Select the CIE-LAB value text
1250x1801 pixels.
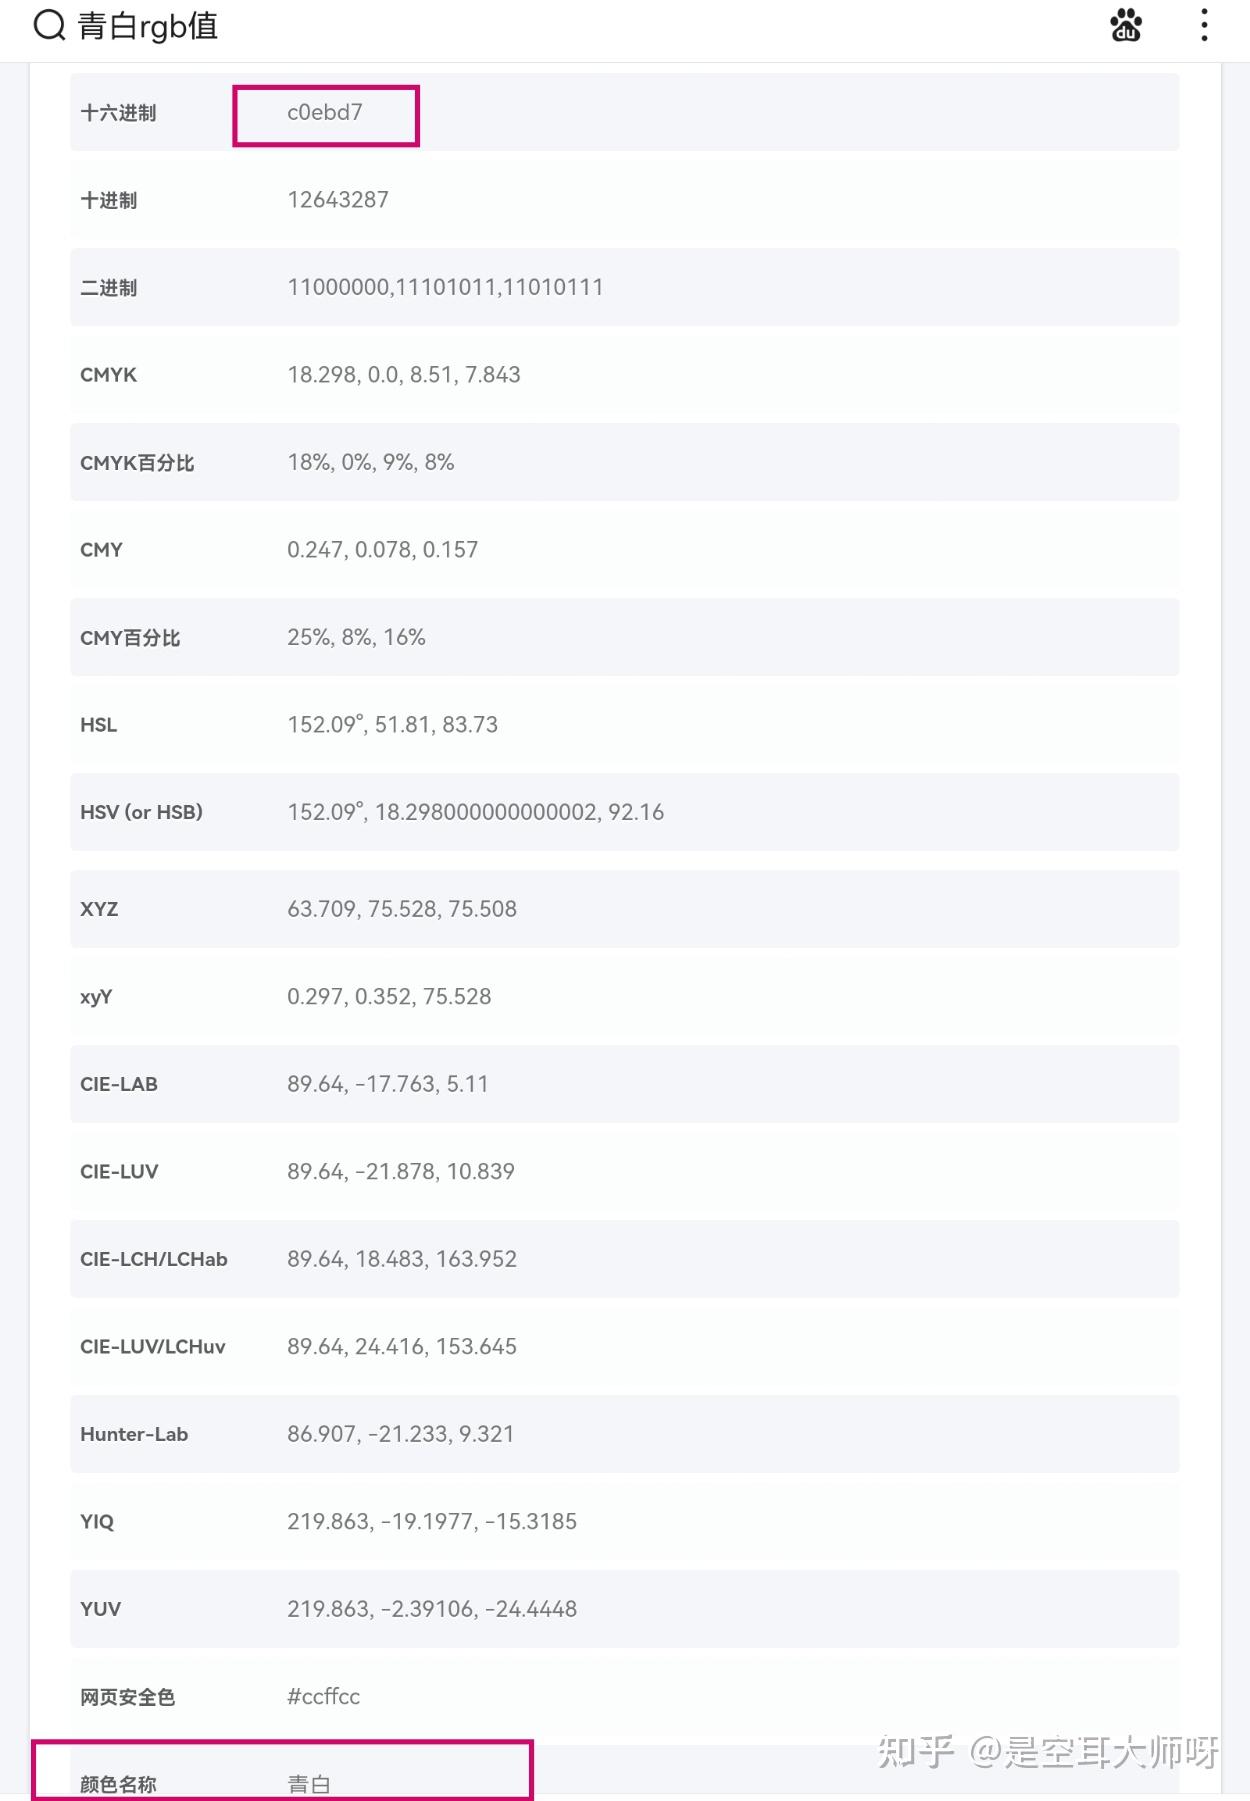click(x=388, y=1084)
